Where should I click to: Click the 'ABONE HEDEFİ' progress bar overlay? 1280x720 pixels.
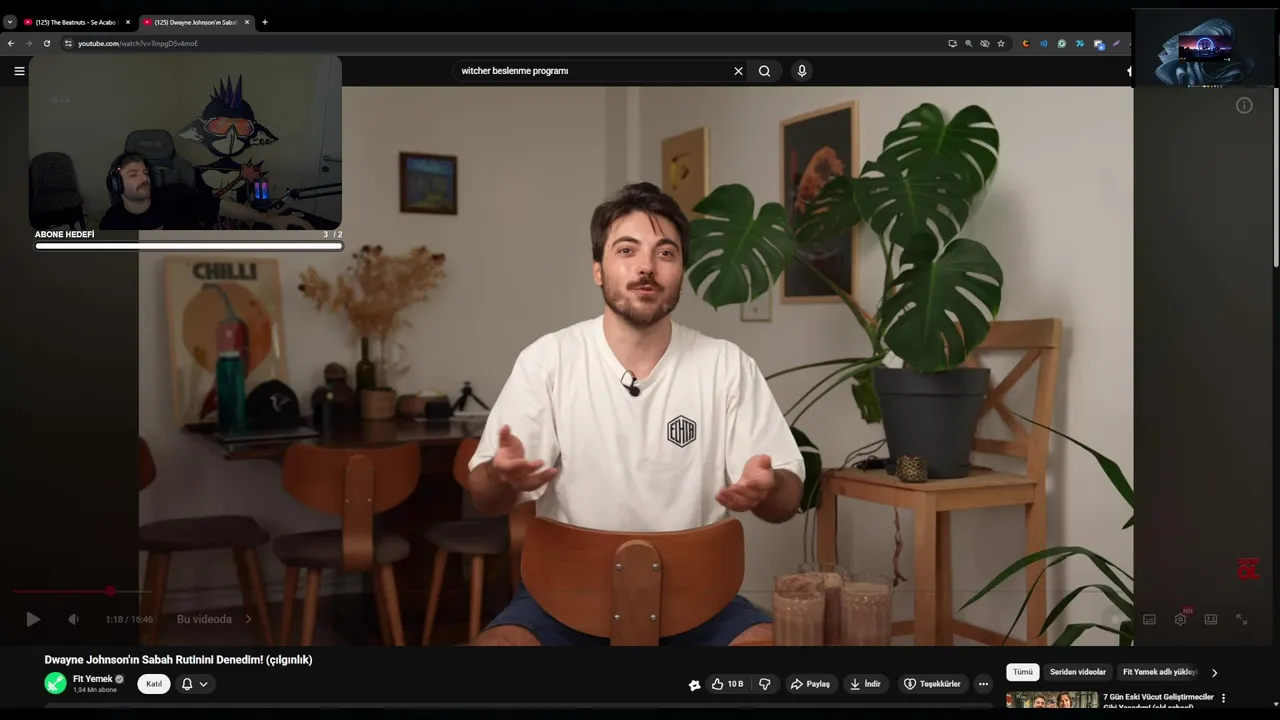pyautogui.click(x=189, y=245)
